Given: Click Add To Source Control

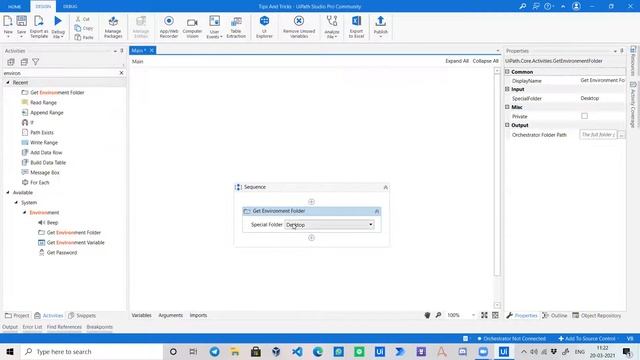Looking at the screenshot, I should [x=587, y=339].
